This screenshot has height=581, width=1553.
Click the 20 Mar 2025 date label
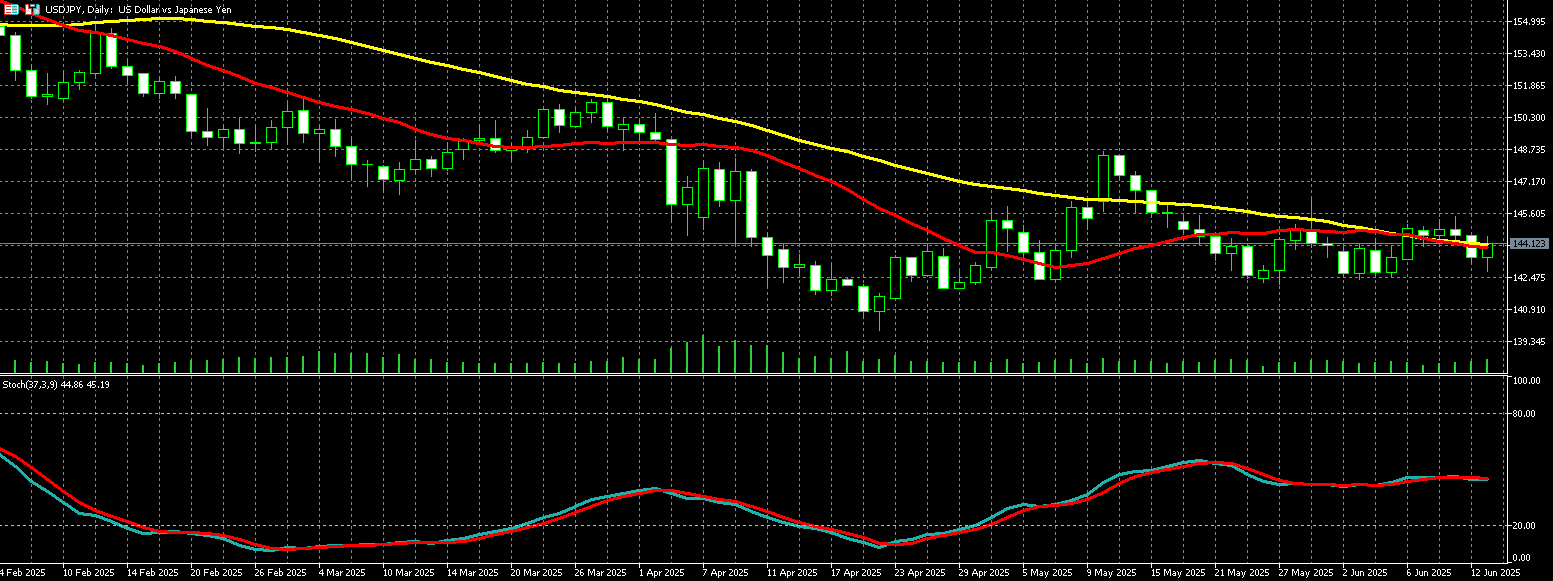[x=536, y=574]
